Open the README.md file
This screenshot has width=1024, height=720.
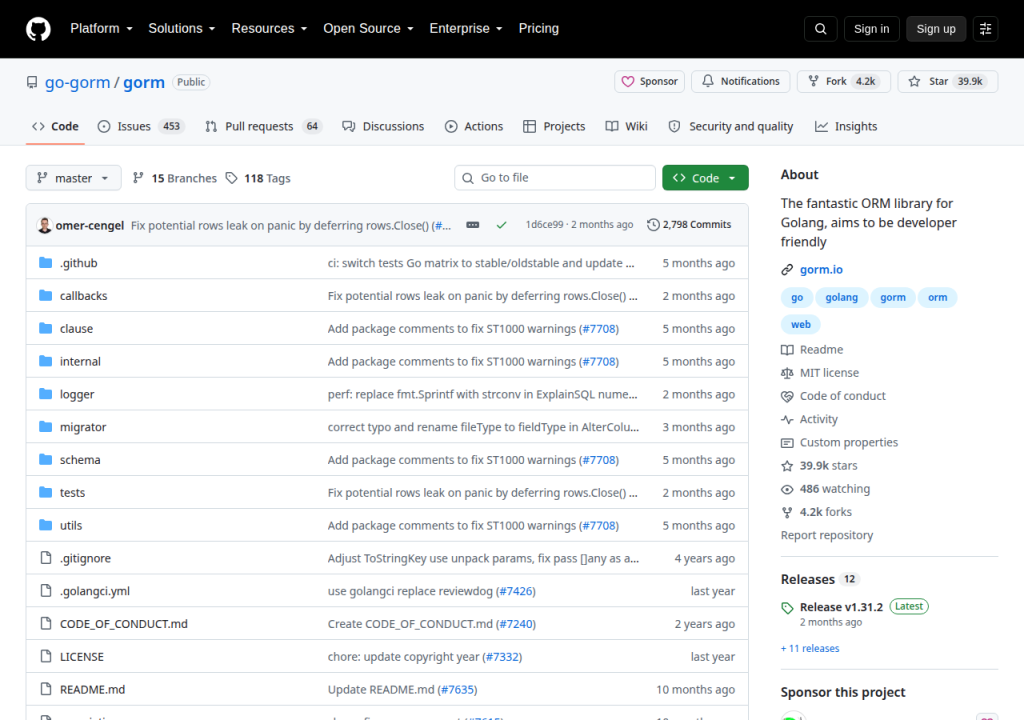coord(92,689)
